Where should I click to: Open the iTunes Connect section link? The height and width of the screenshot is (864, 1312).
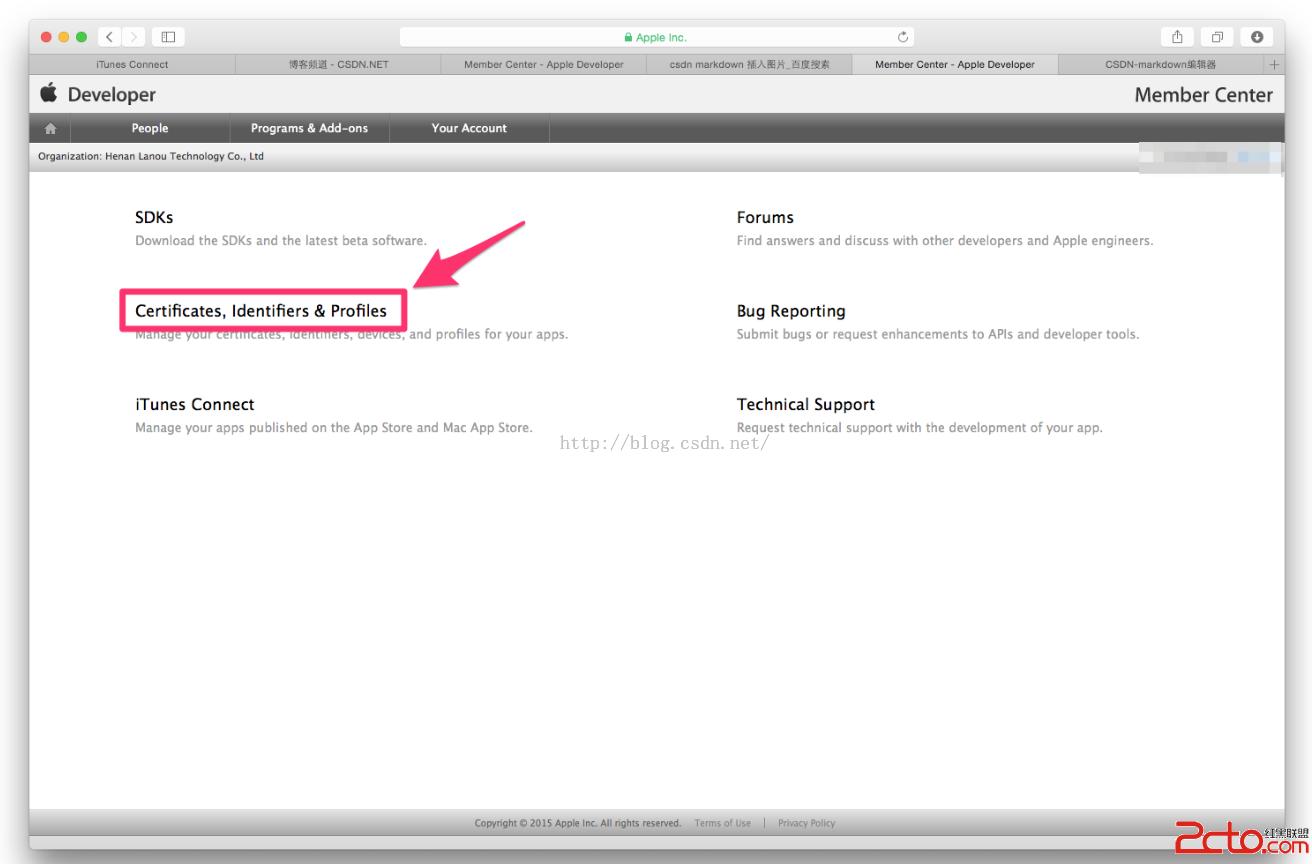click(195, 404)
